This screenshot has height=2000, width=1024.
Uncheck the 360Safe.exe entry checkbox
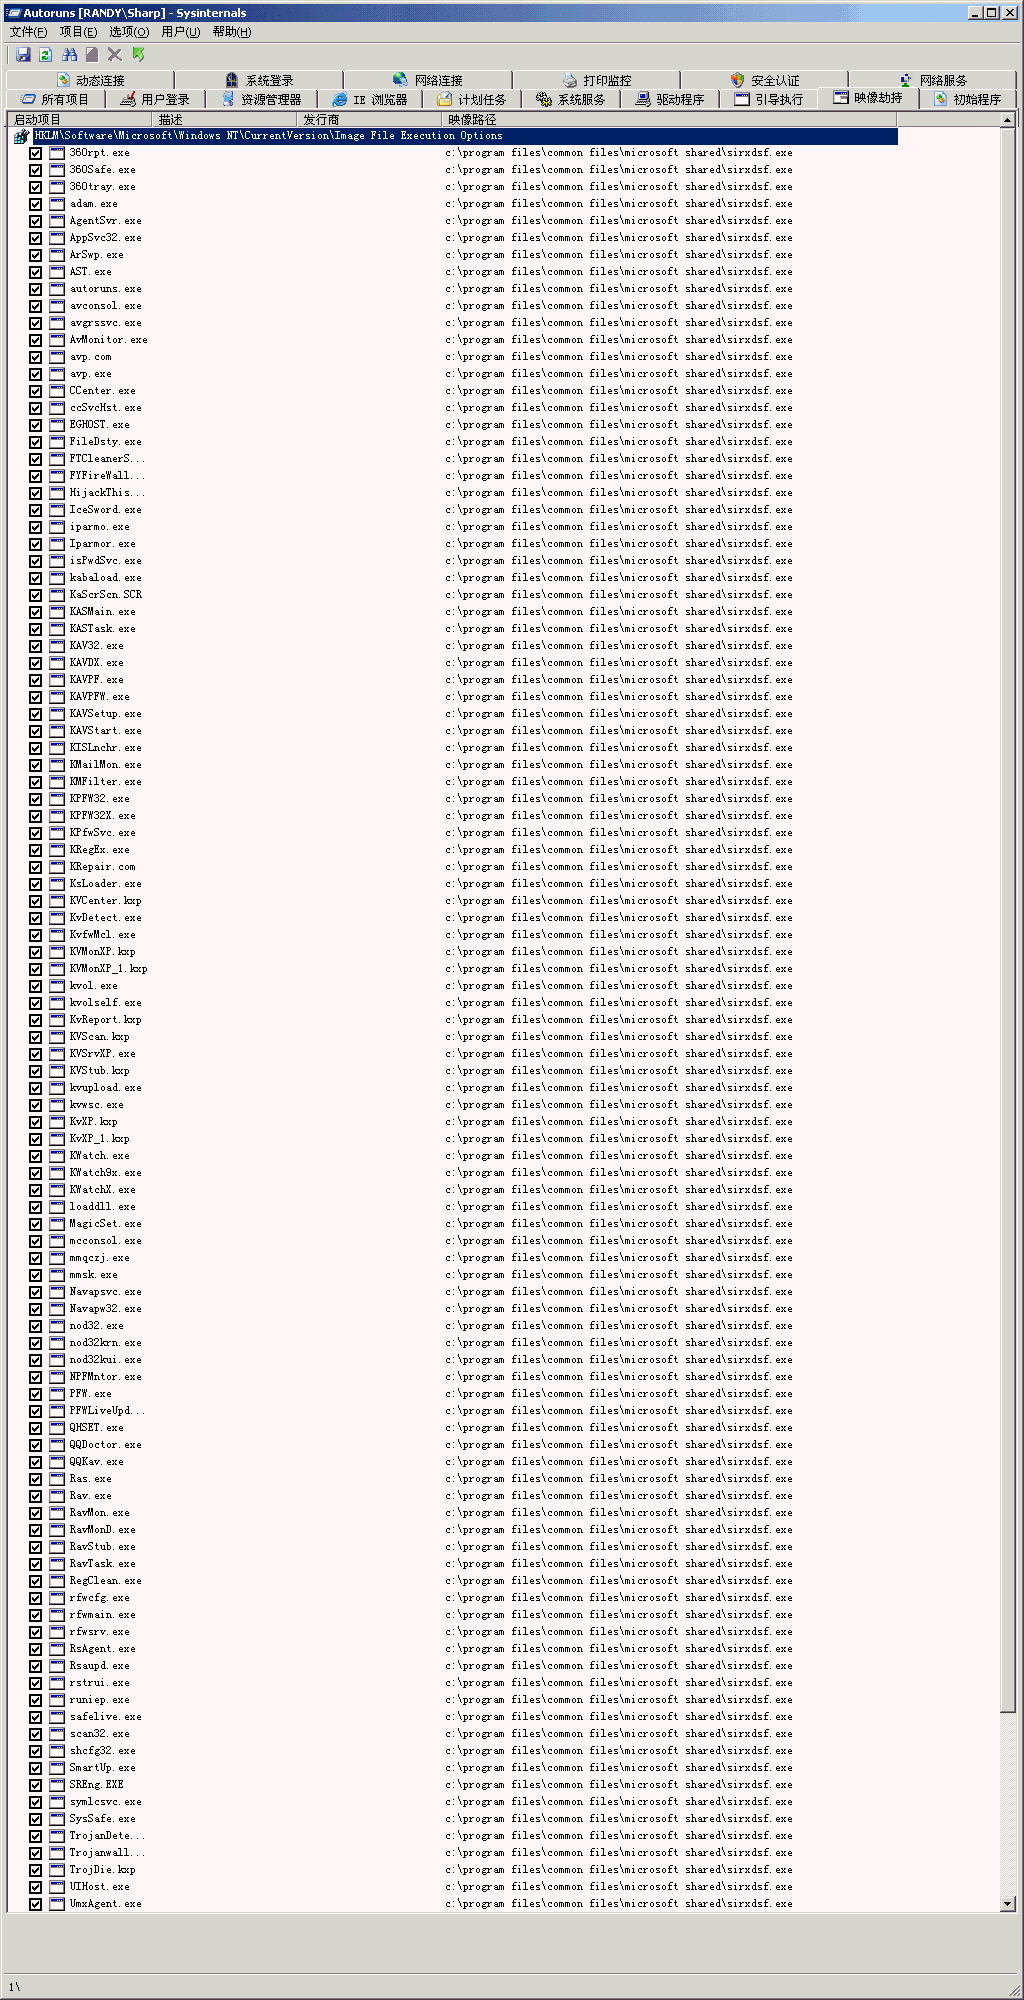36,170
